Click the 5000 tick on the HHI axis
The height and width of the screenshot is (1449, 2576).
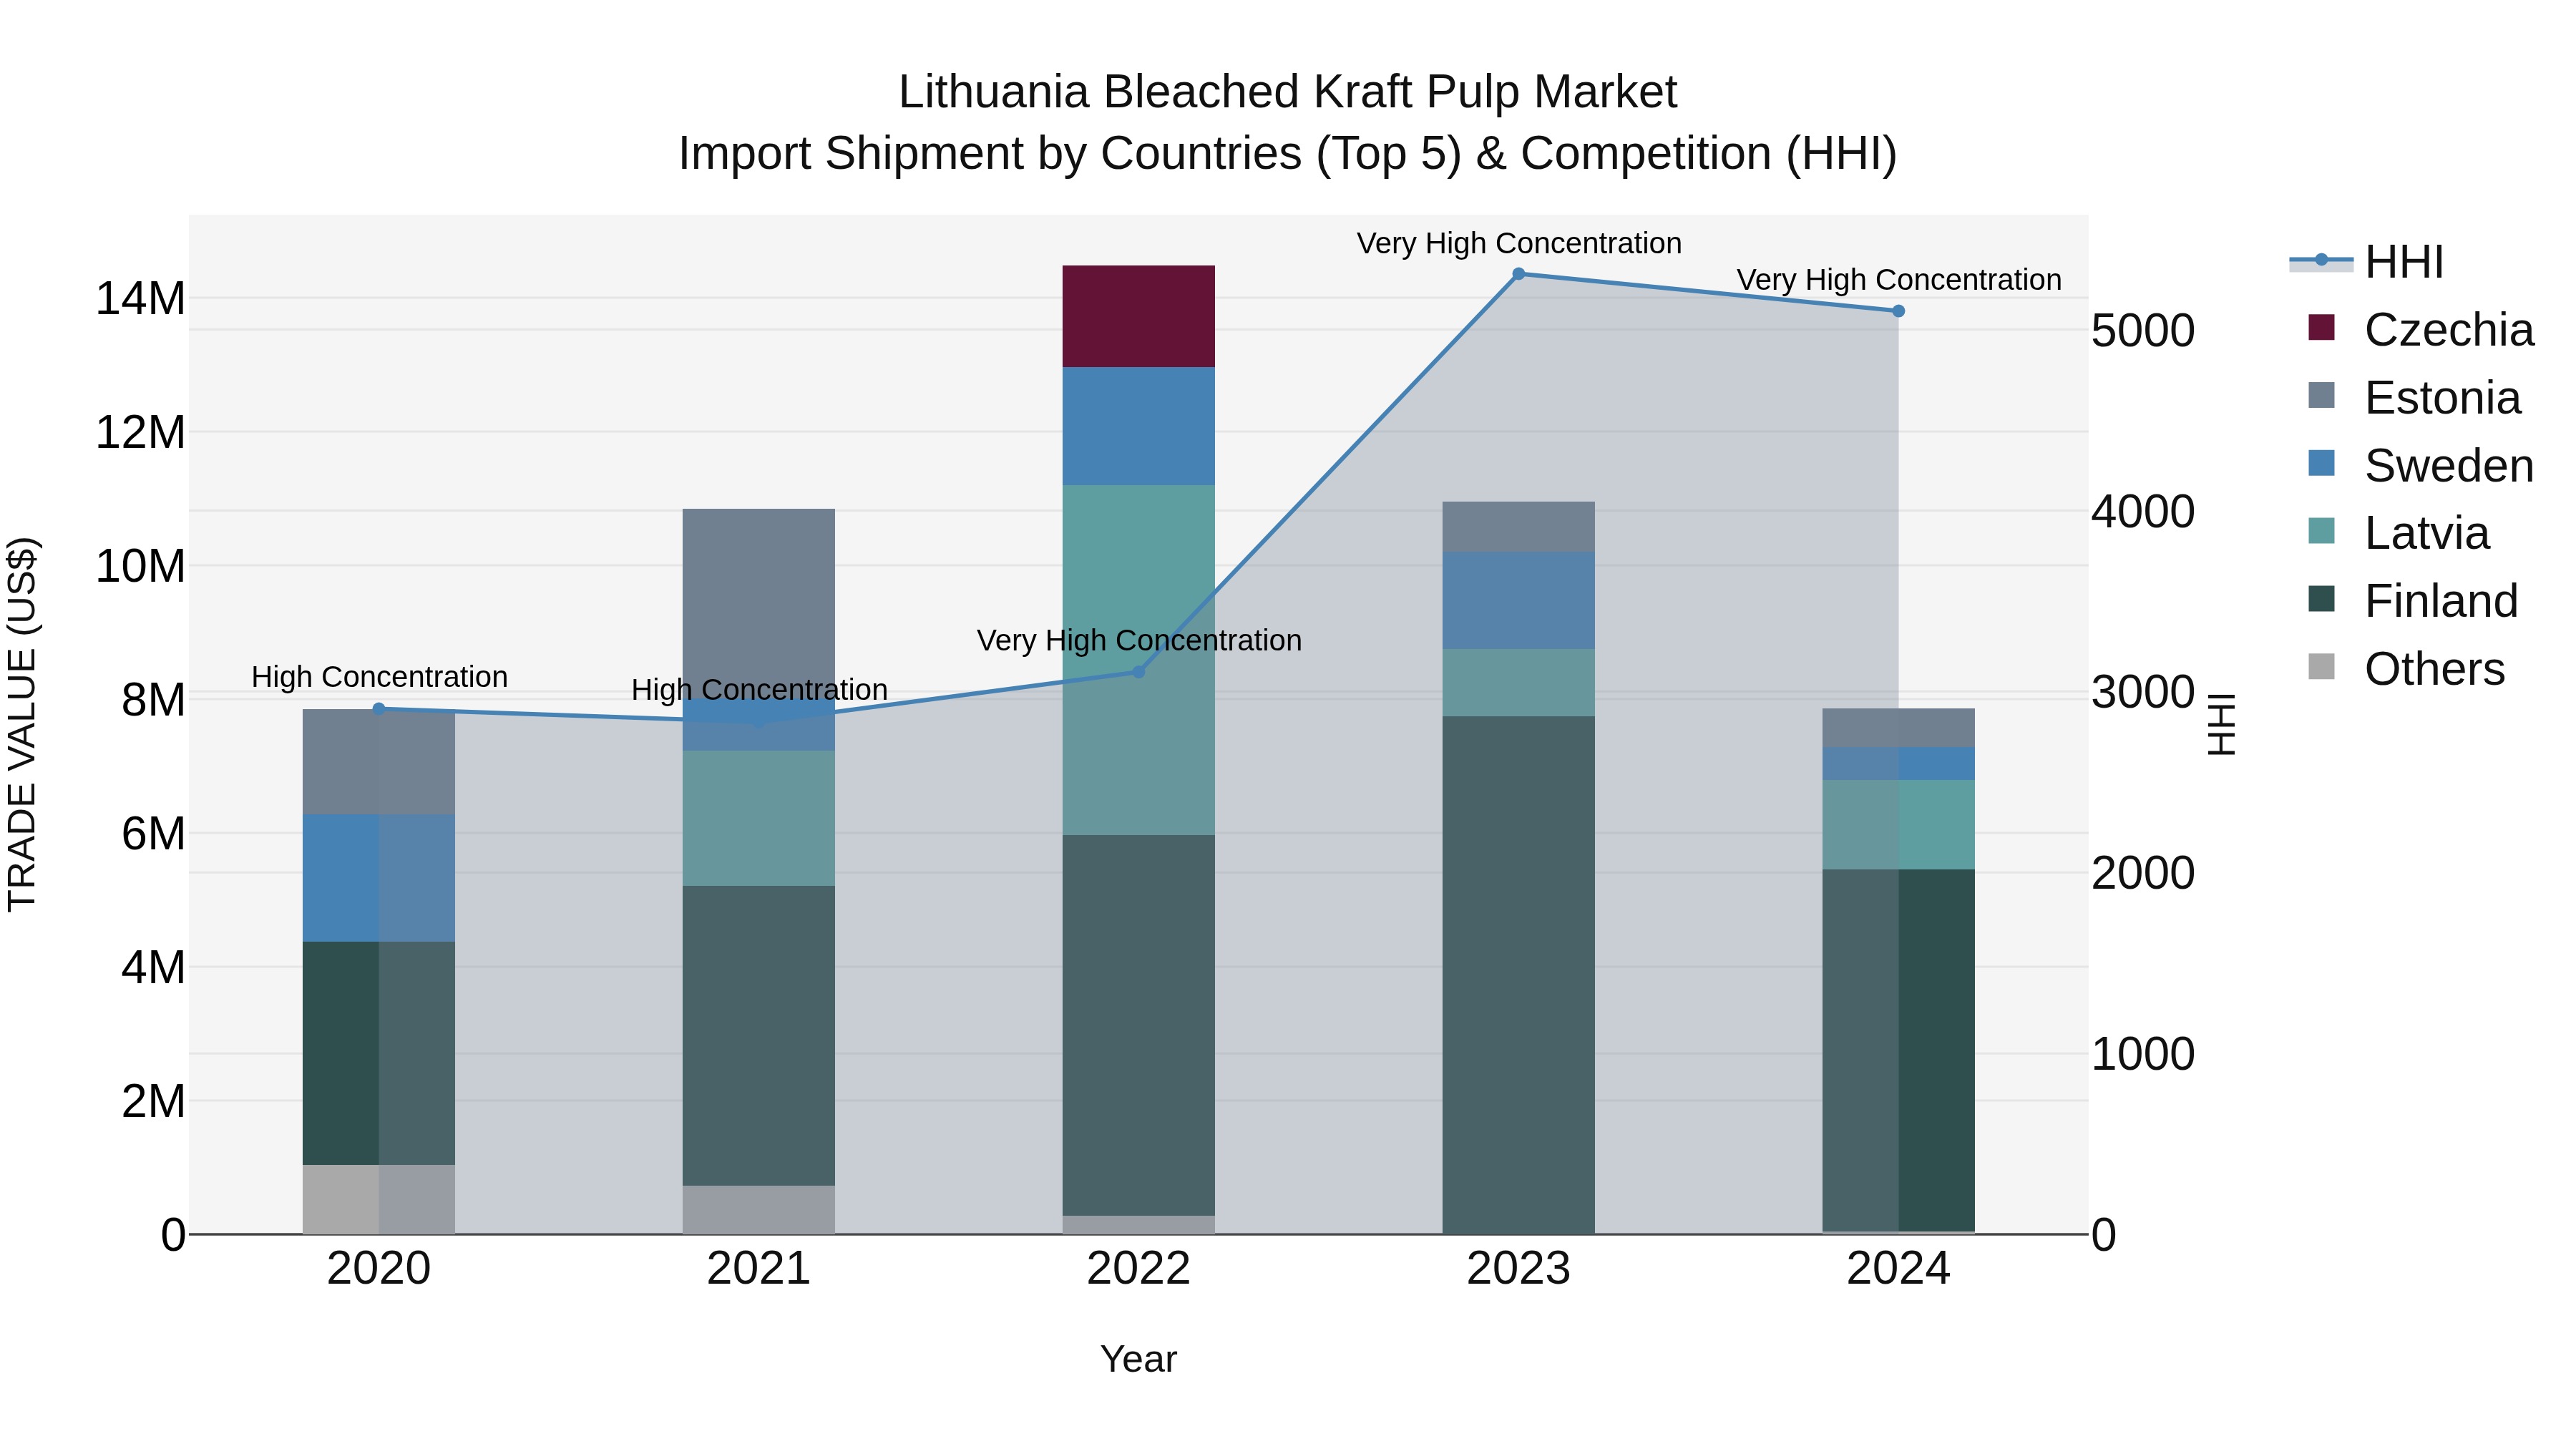click(x=2143, y=331)
